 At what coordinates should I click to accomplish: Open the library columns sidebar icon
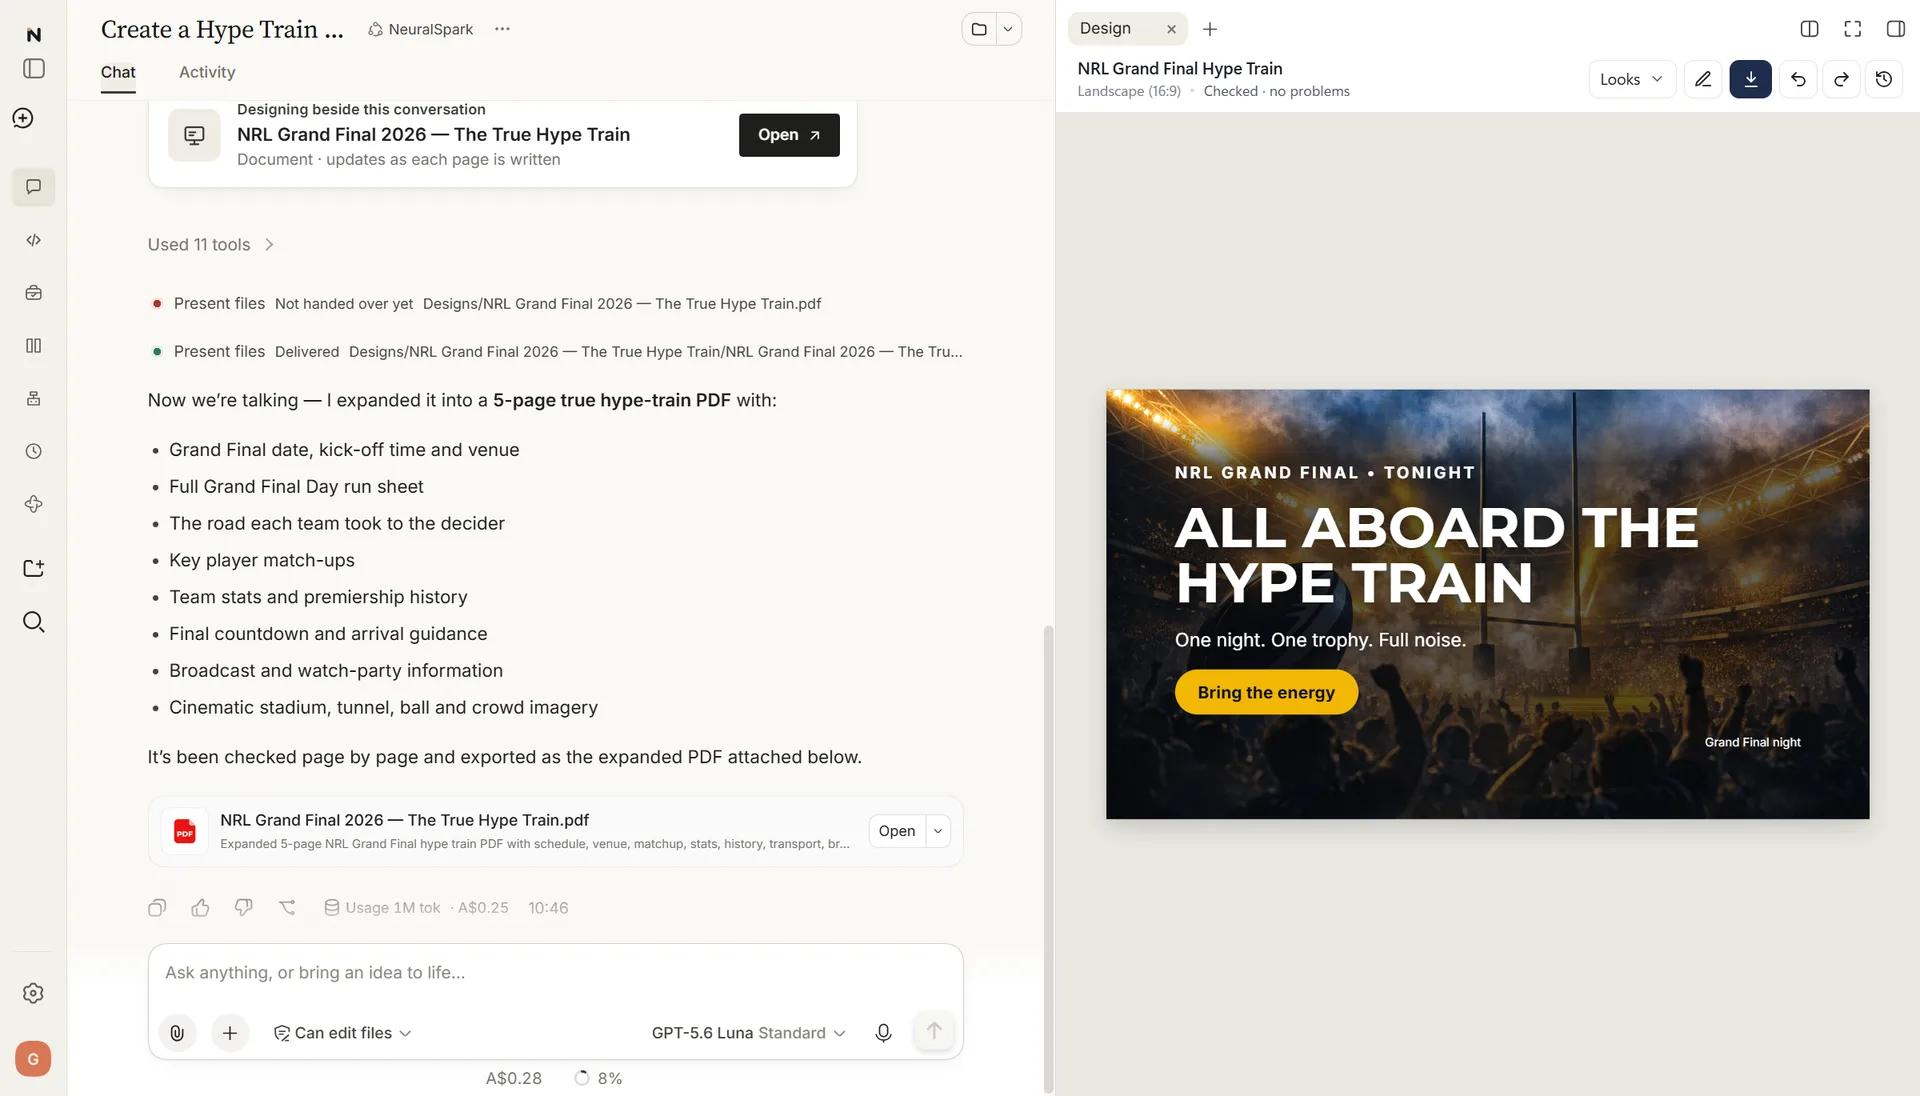[x=33, y=346]
